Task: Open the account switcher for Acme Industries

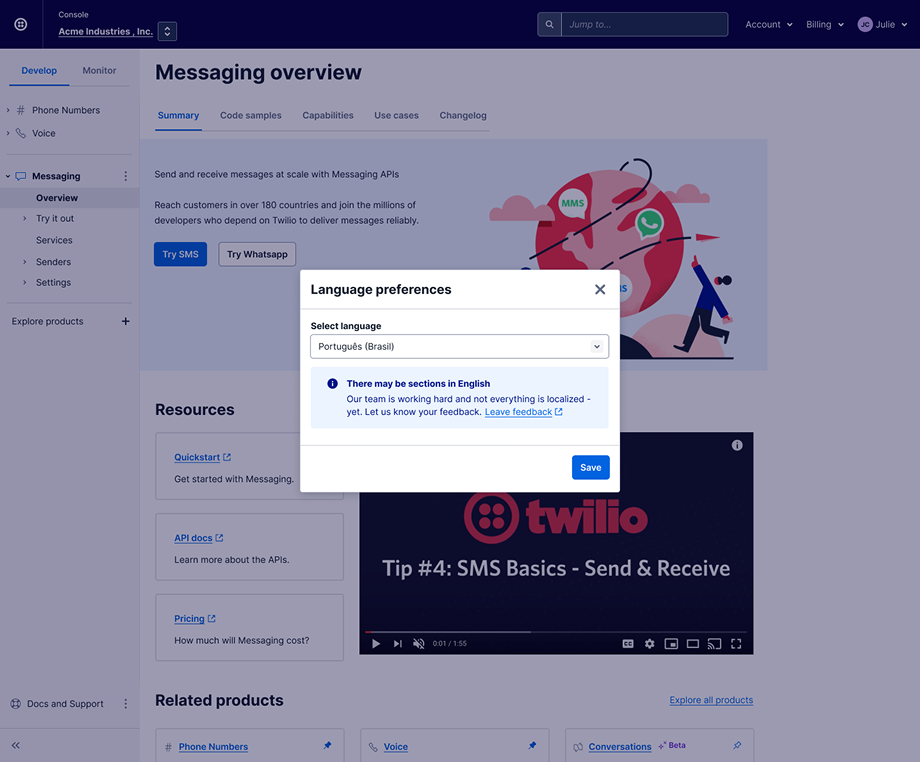Action: pos(167,32)
